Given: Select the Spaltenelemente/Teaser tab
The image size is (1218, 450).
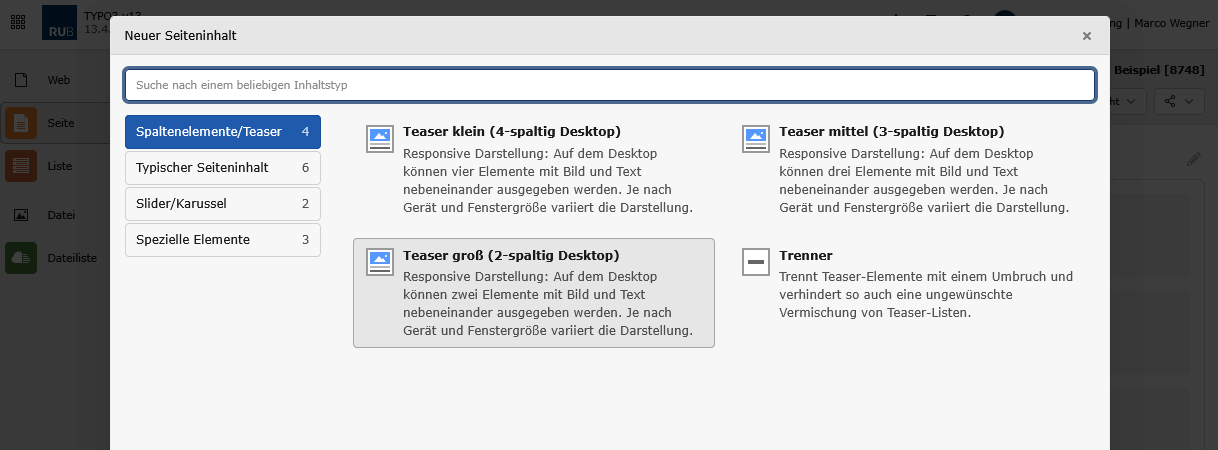Looking at the screenshot, I should click(x=222, y=132).
